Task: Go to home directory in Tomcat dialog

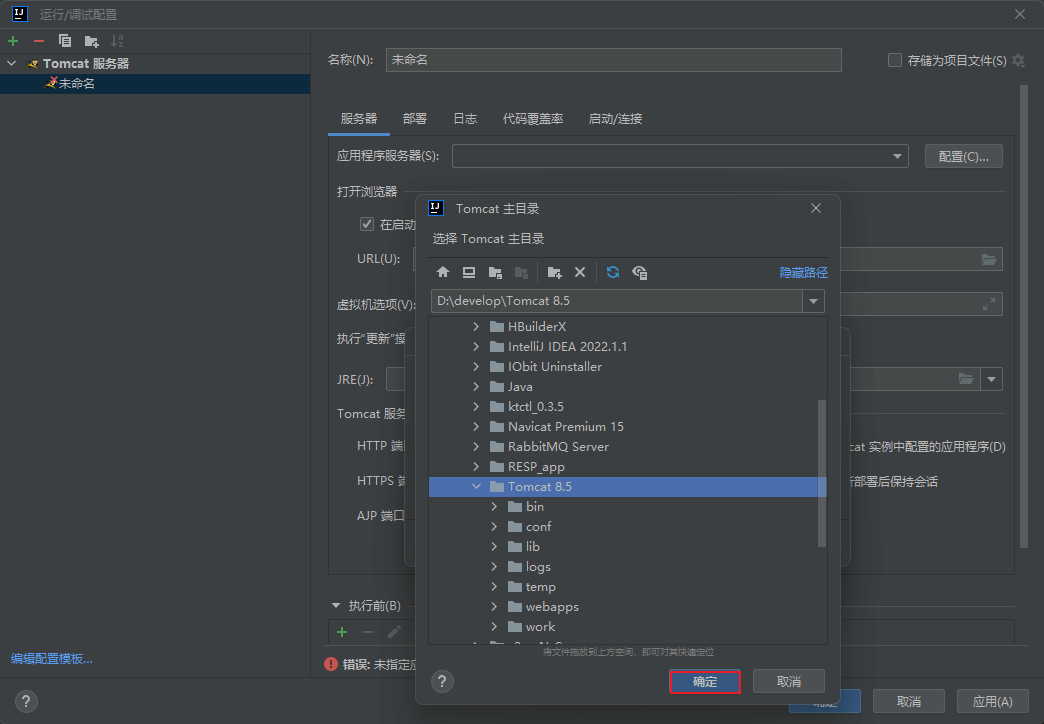Action: tap(443, 272)
